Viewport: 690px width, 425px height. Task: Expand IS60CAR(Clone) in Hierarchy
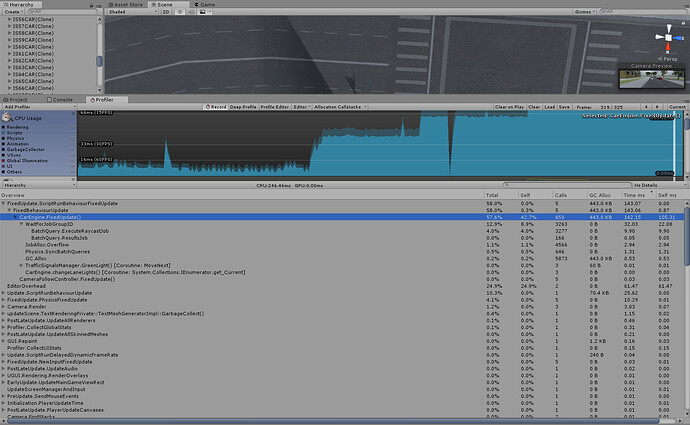pyautogui.click(x=9, y=47)
